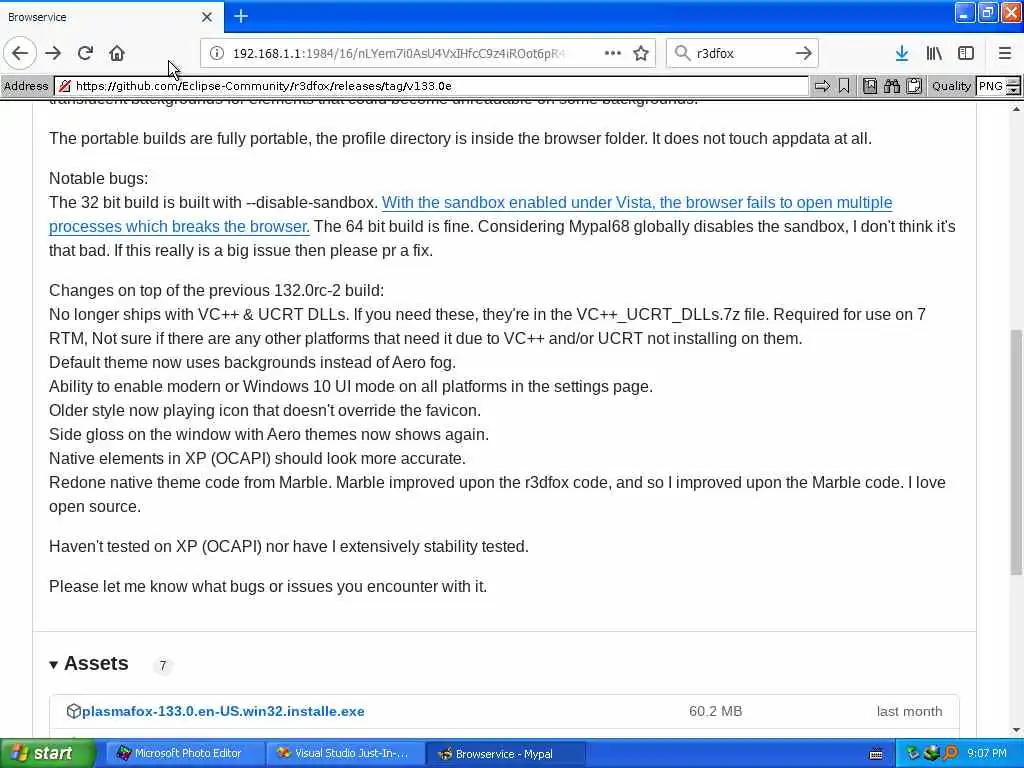The image size is (1024, 768).
Task: Open a new tab with plus button
Action: 241,16
